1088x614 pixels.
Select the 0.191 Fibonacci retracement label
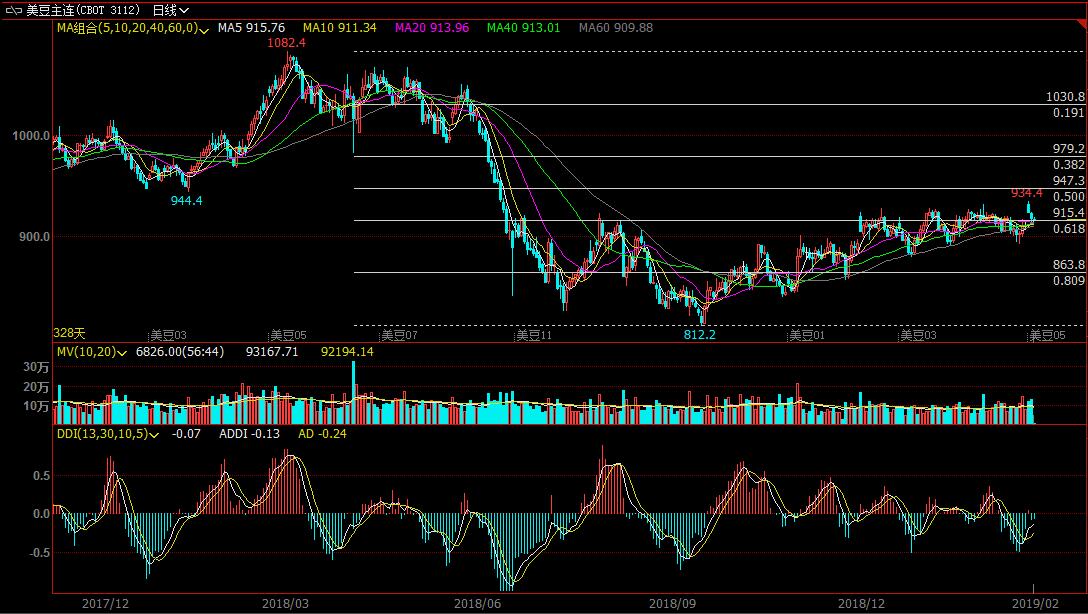coord(1069,113)
